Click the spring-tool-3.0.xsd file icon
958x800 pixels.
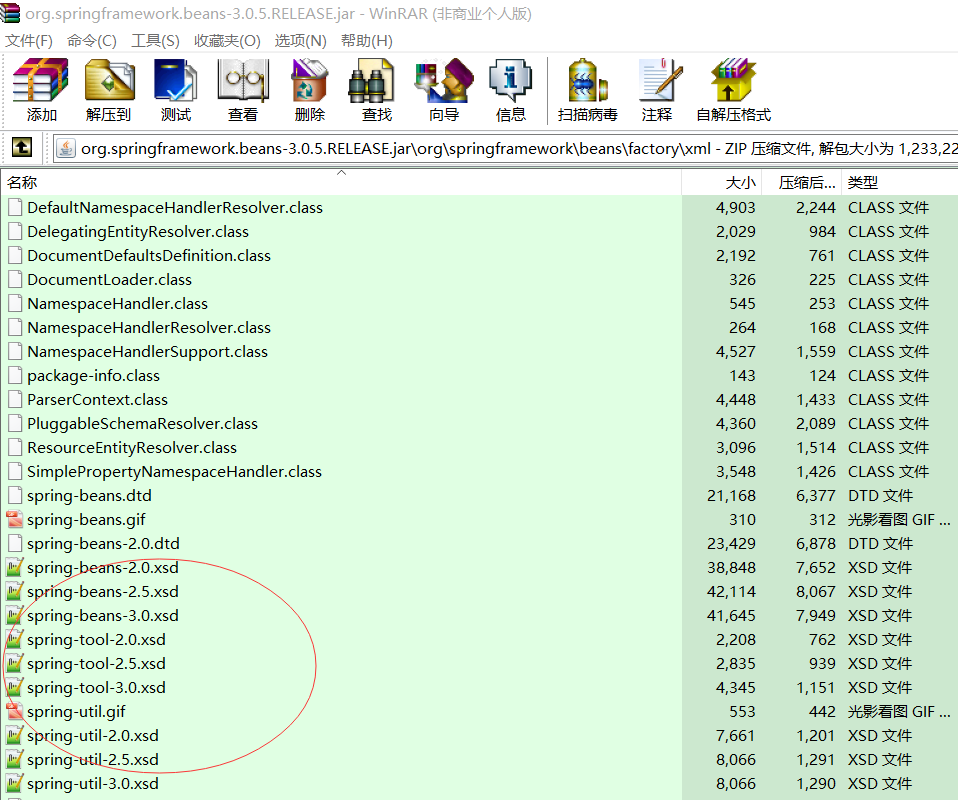point(15,688)
